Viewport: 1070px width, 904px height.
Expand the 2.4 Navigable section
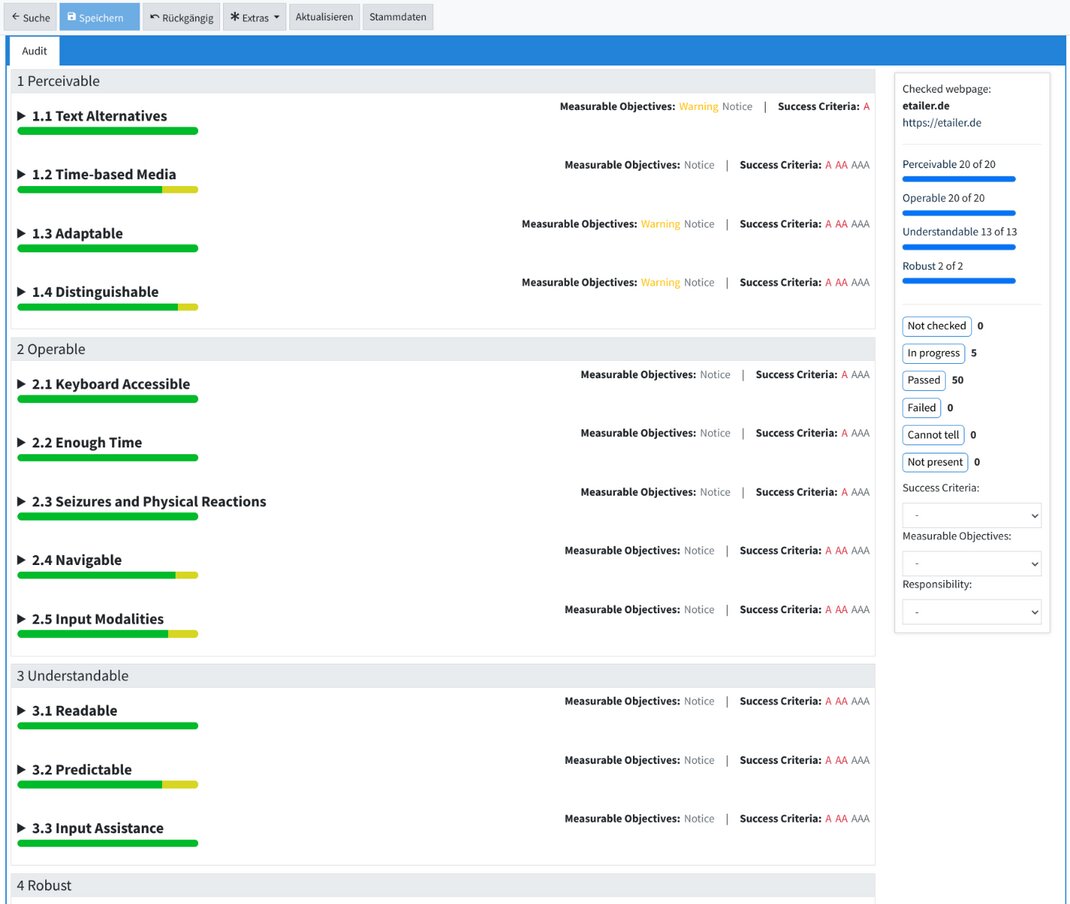76,560
